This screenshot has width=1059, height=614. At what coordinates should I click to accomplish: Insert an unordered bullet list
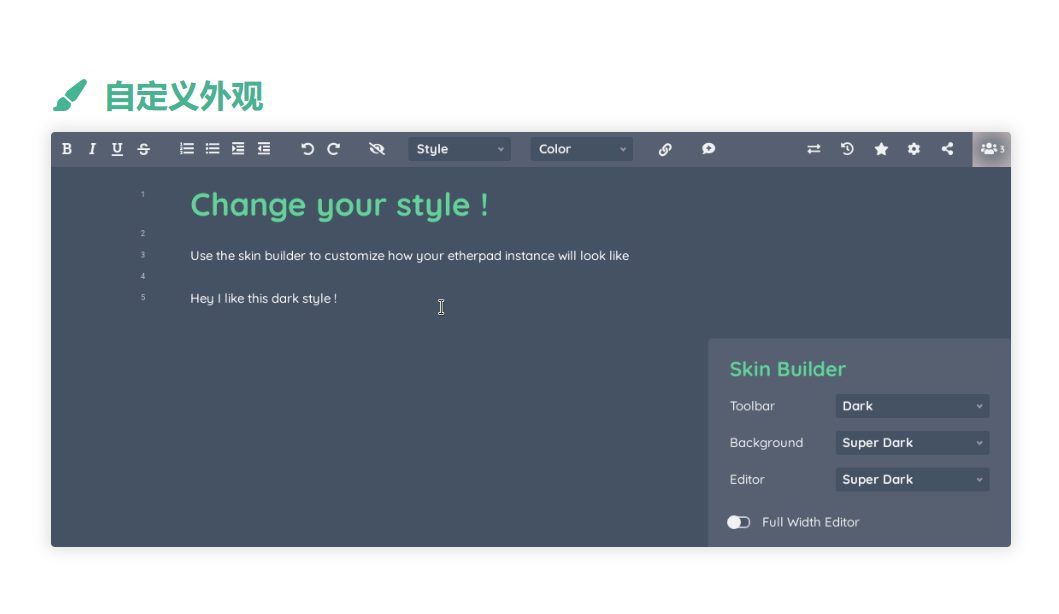213,149
